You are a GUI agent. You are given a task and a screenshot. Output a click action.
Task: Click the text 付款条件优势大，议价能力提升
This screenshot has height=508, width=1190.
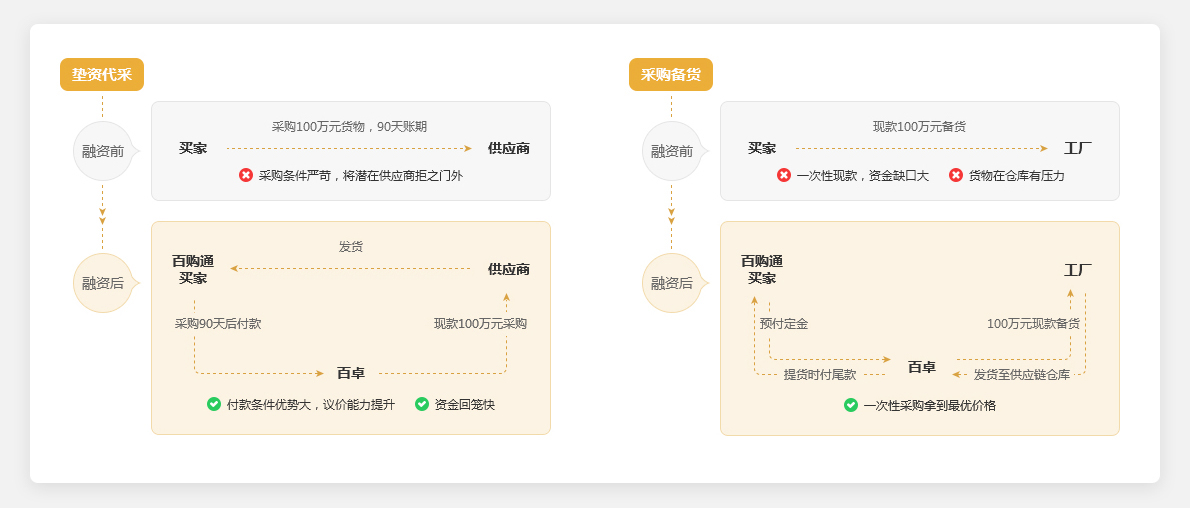click(x=310, y=404)
